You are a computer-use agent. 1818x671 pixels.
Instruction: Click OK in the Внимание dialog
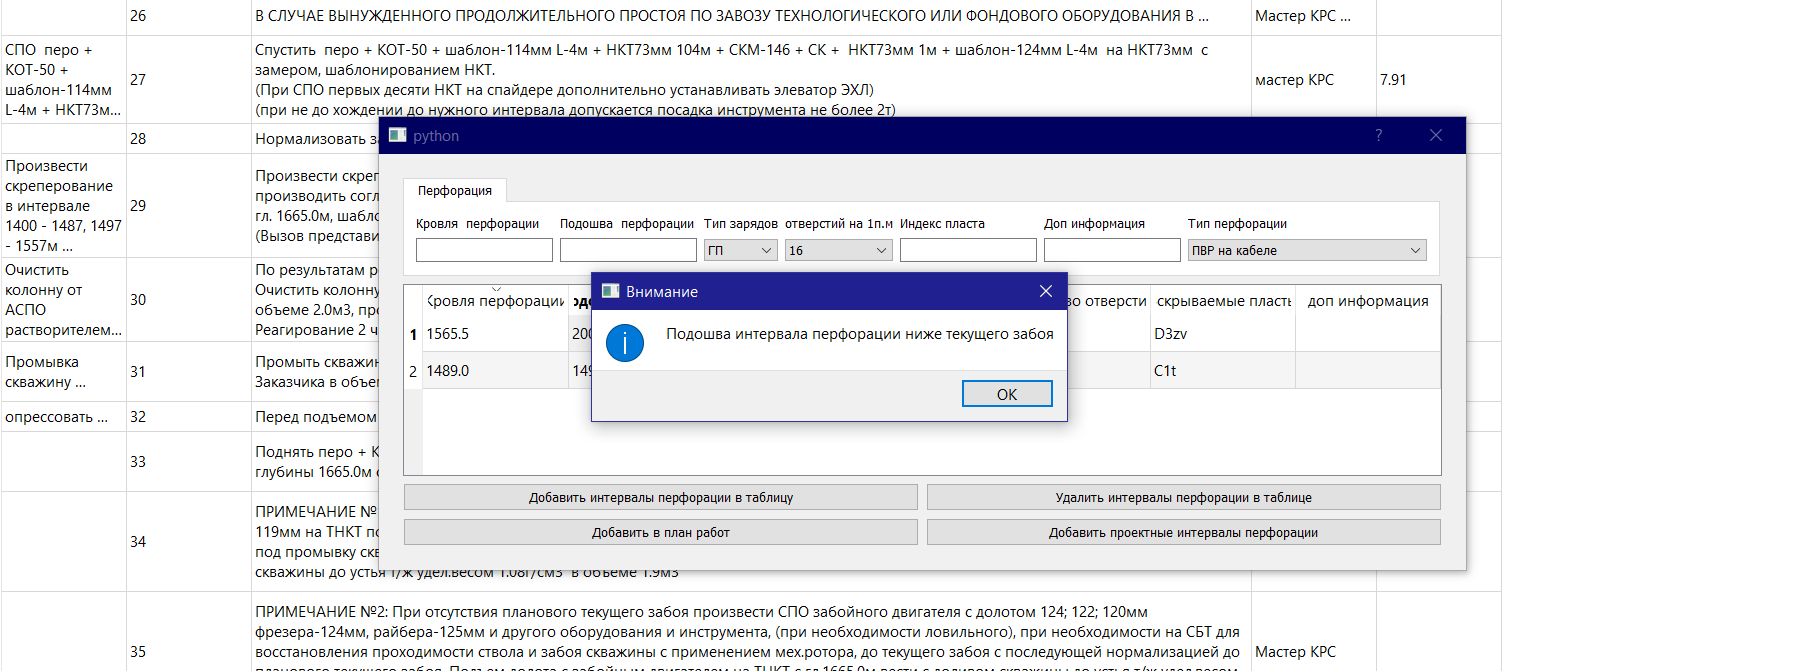click(x=1007, y=394)
